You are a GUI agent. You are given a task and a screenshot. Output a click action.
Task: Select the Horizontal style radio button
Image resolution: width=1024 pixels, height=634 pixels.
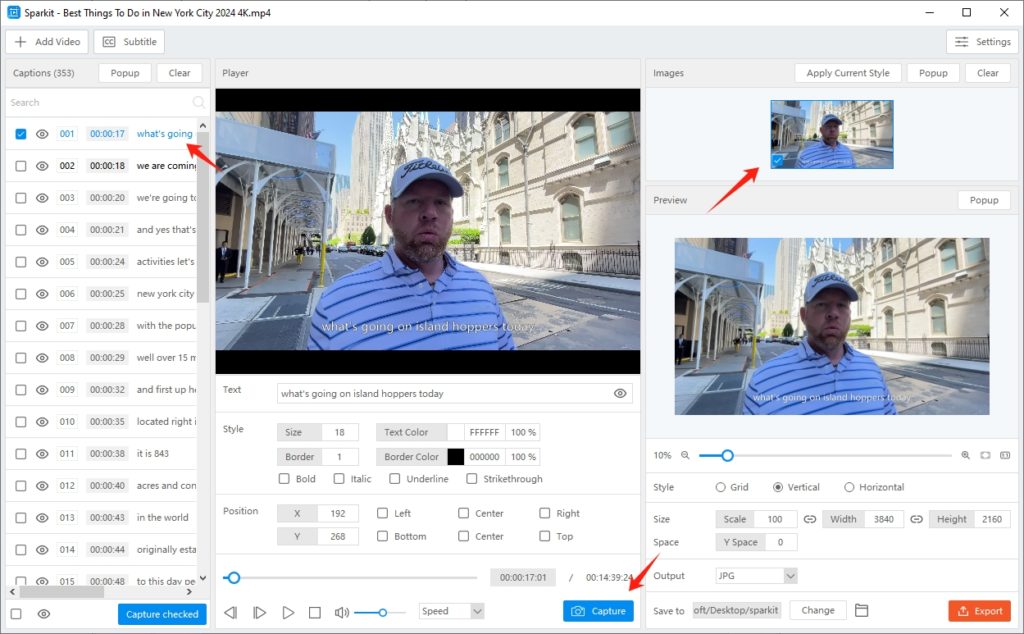[x=849, y=487]
